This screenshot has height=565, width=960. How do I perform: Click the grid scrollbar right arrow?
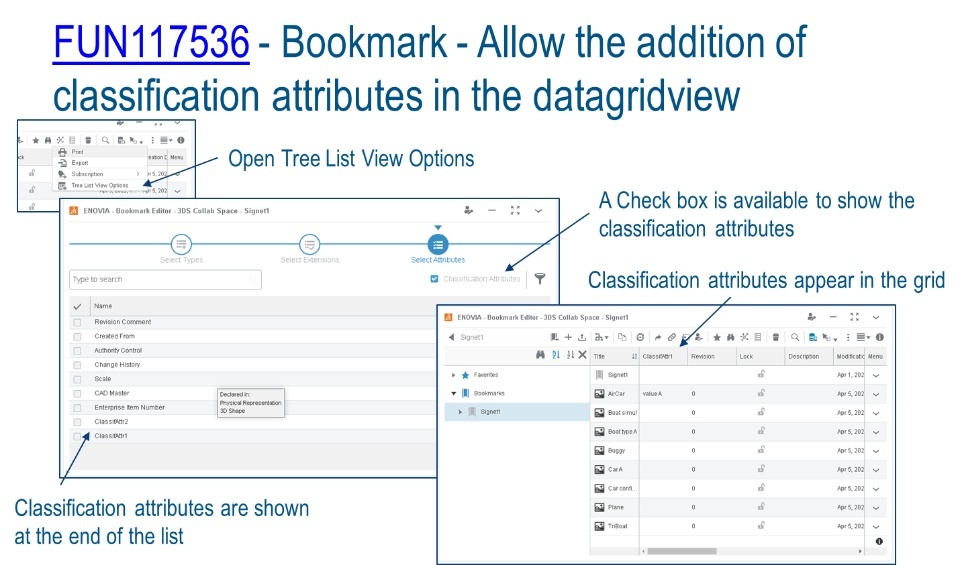(x=860, y=551)
